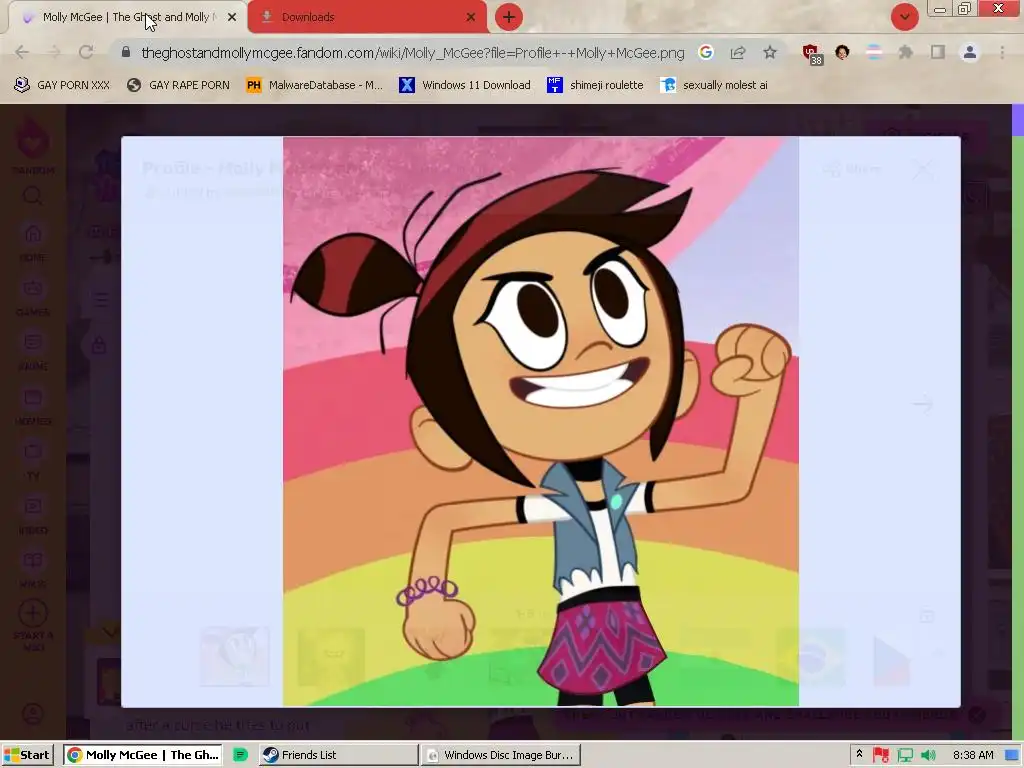Expand the hidden system tray icons
The image size is (1024, 768).
859,754
